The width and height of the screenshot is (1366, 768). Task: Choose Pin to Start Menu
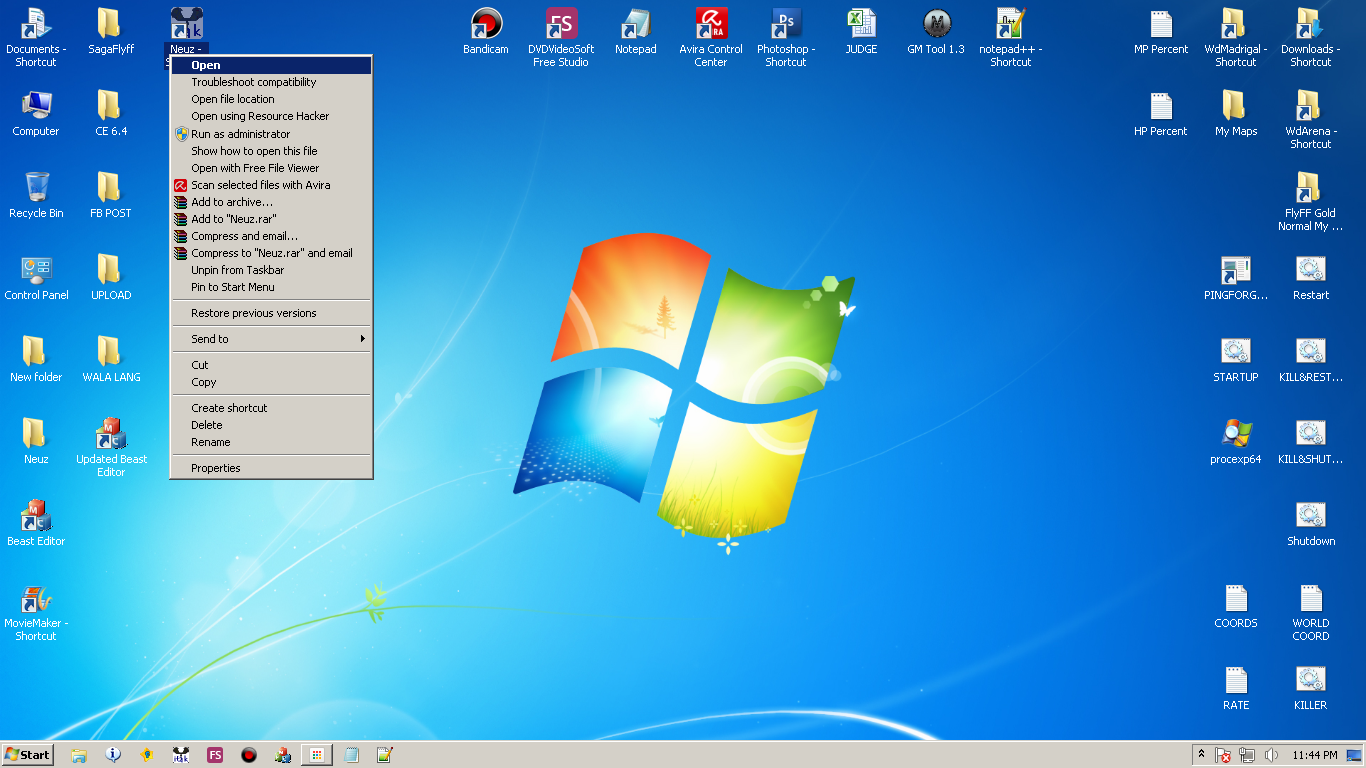click(271, 286)
